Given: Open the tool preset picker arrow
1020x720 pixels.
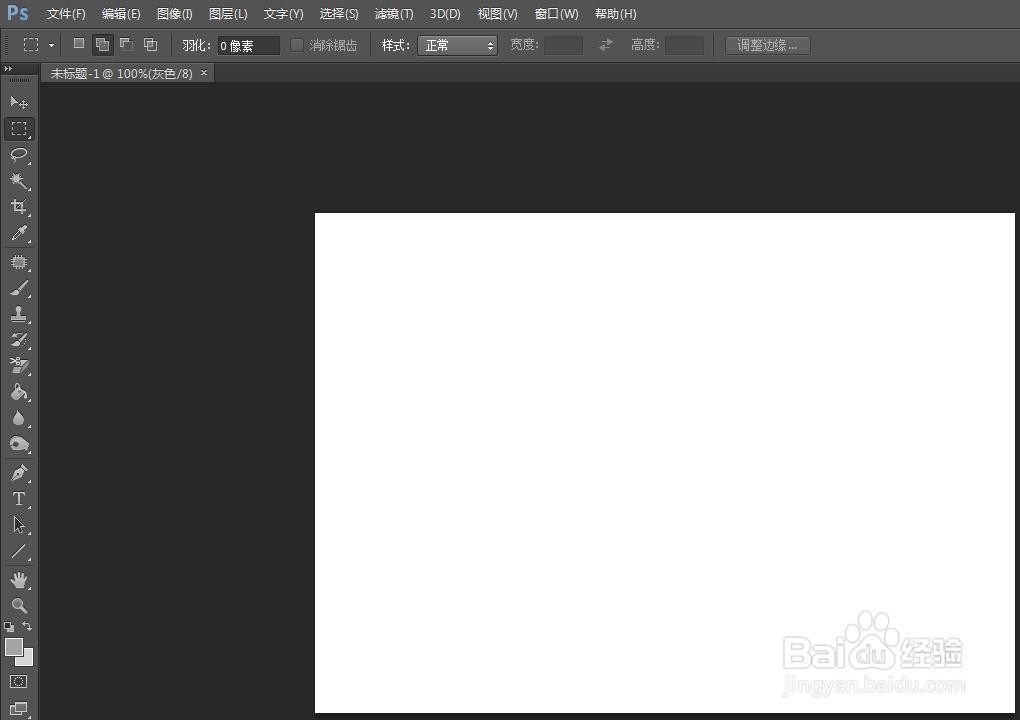Looking at the screenshot, I should point(51,46).
